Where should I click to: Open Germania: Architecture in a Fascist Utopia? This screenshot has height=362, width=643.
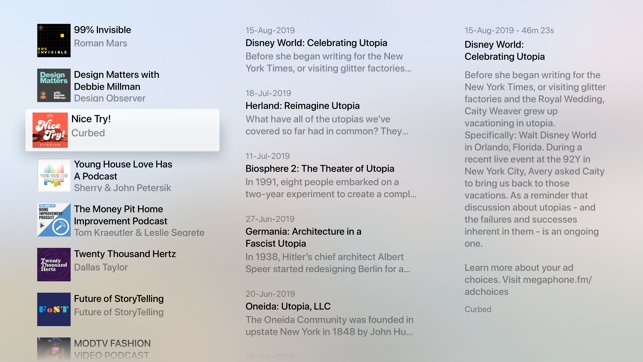click(328, 244)
